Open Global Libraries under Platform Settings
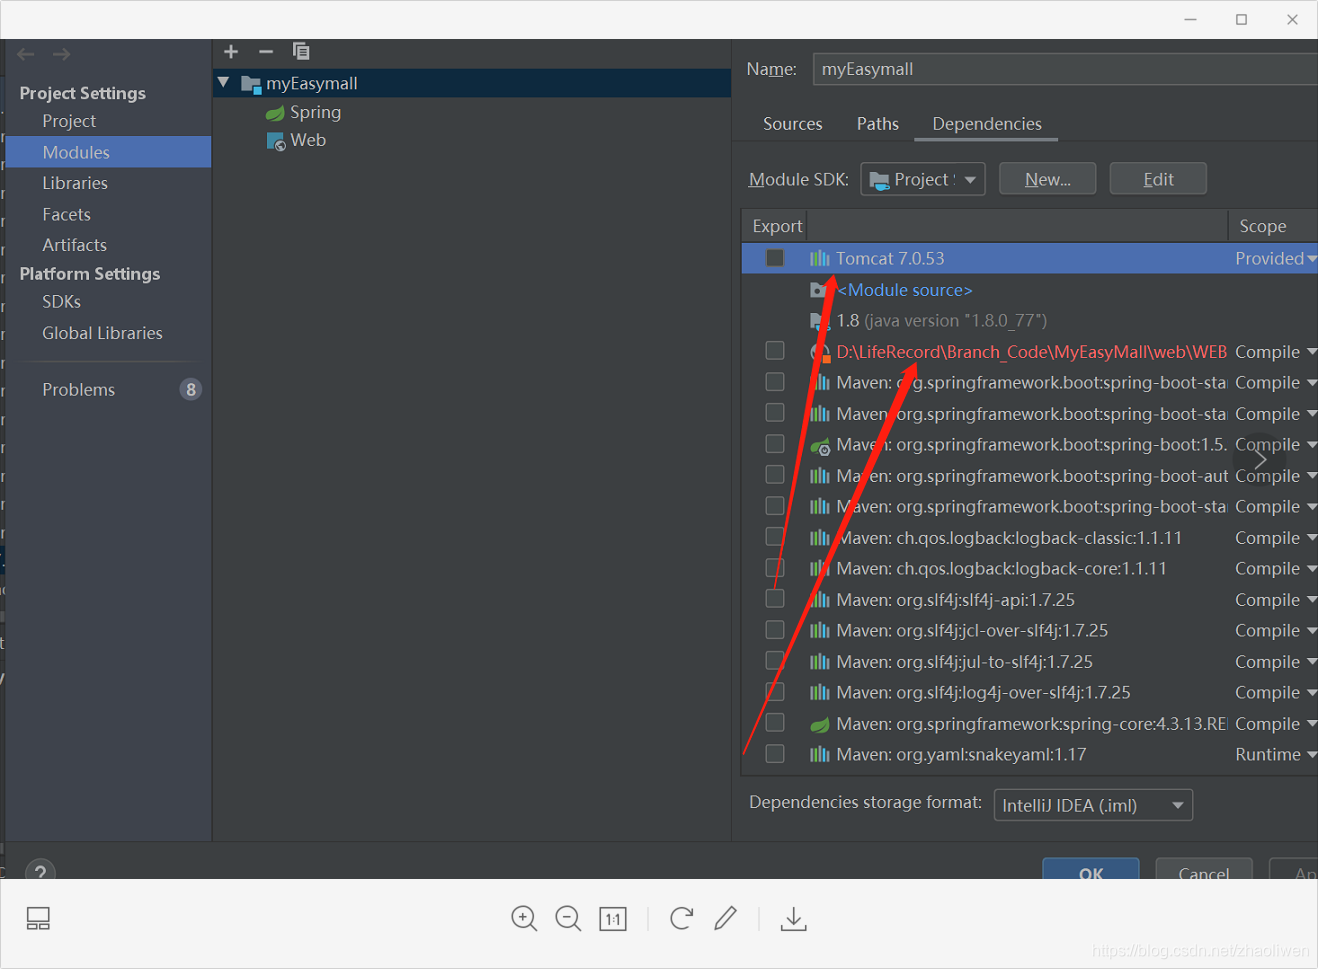This screenshot has height=969, width=1318. click(102, 333)
